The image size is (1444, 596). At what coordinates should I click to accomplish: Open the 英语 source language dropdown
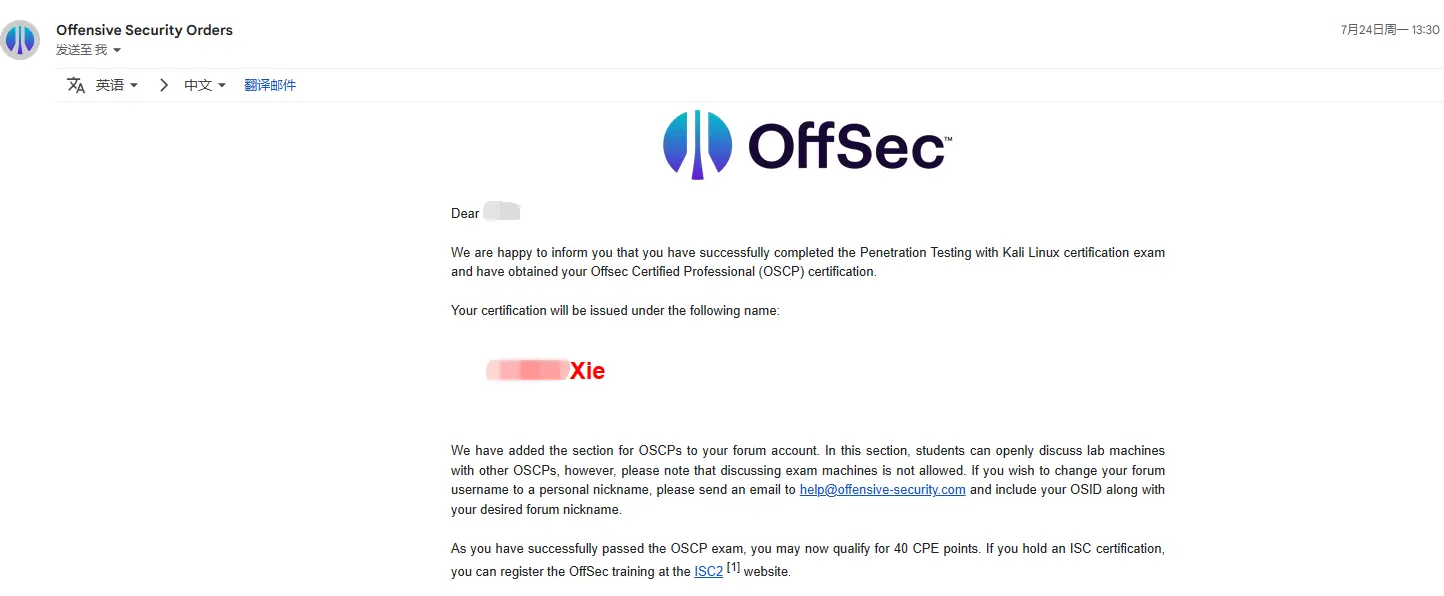coord(116,85)
